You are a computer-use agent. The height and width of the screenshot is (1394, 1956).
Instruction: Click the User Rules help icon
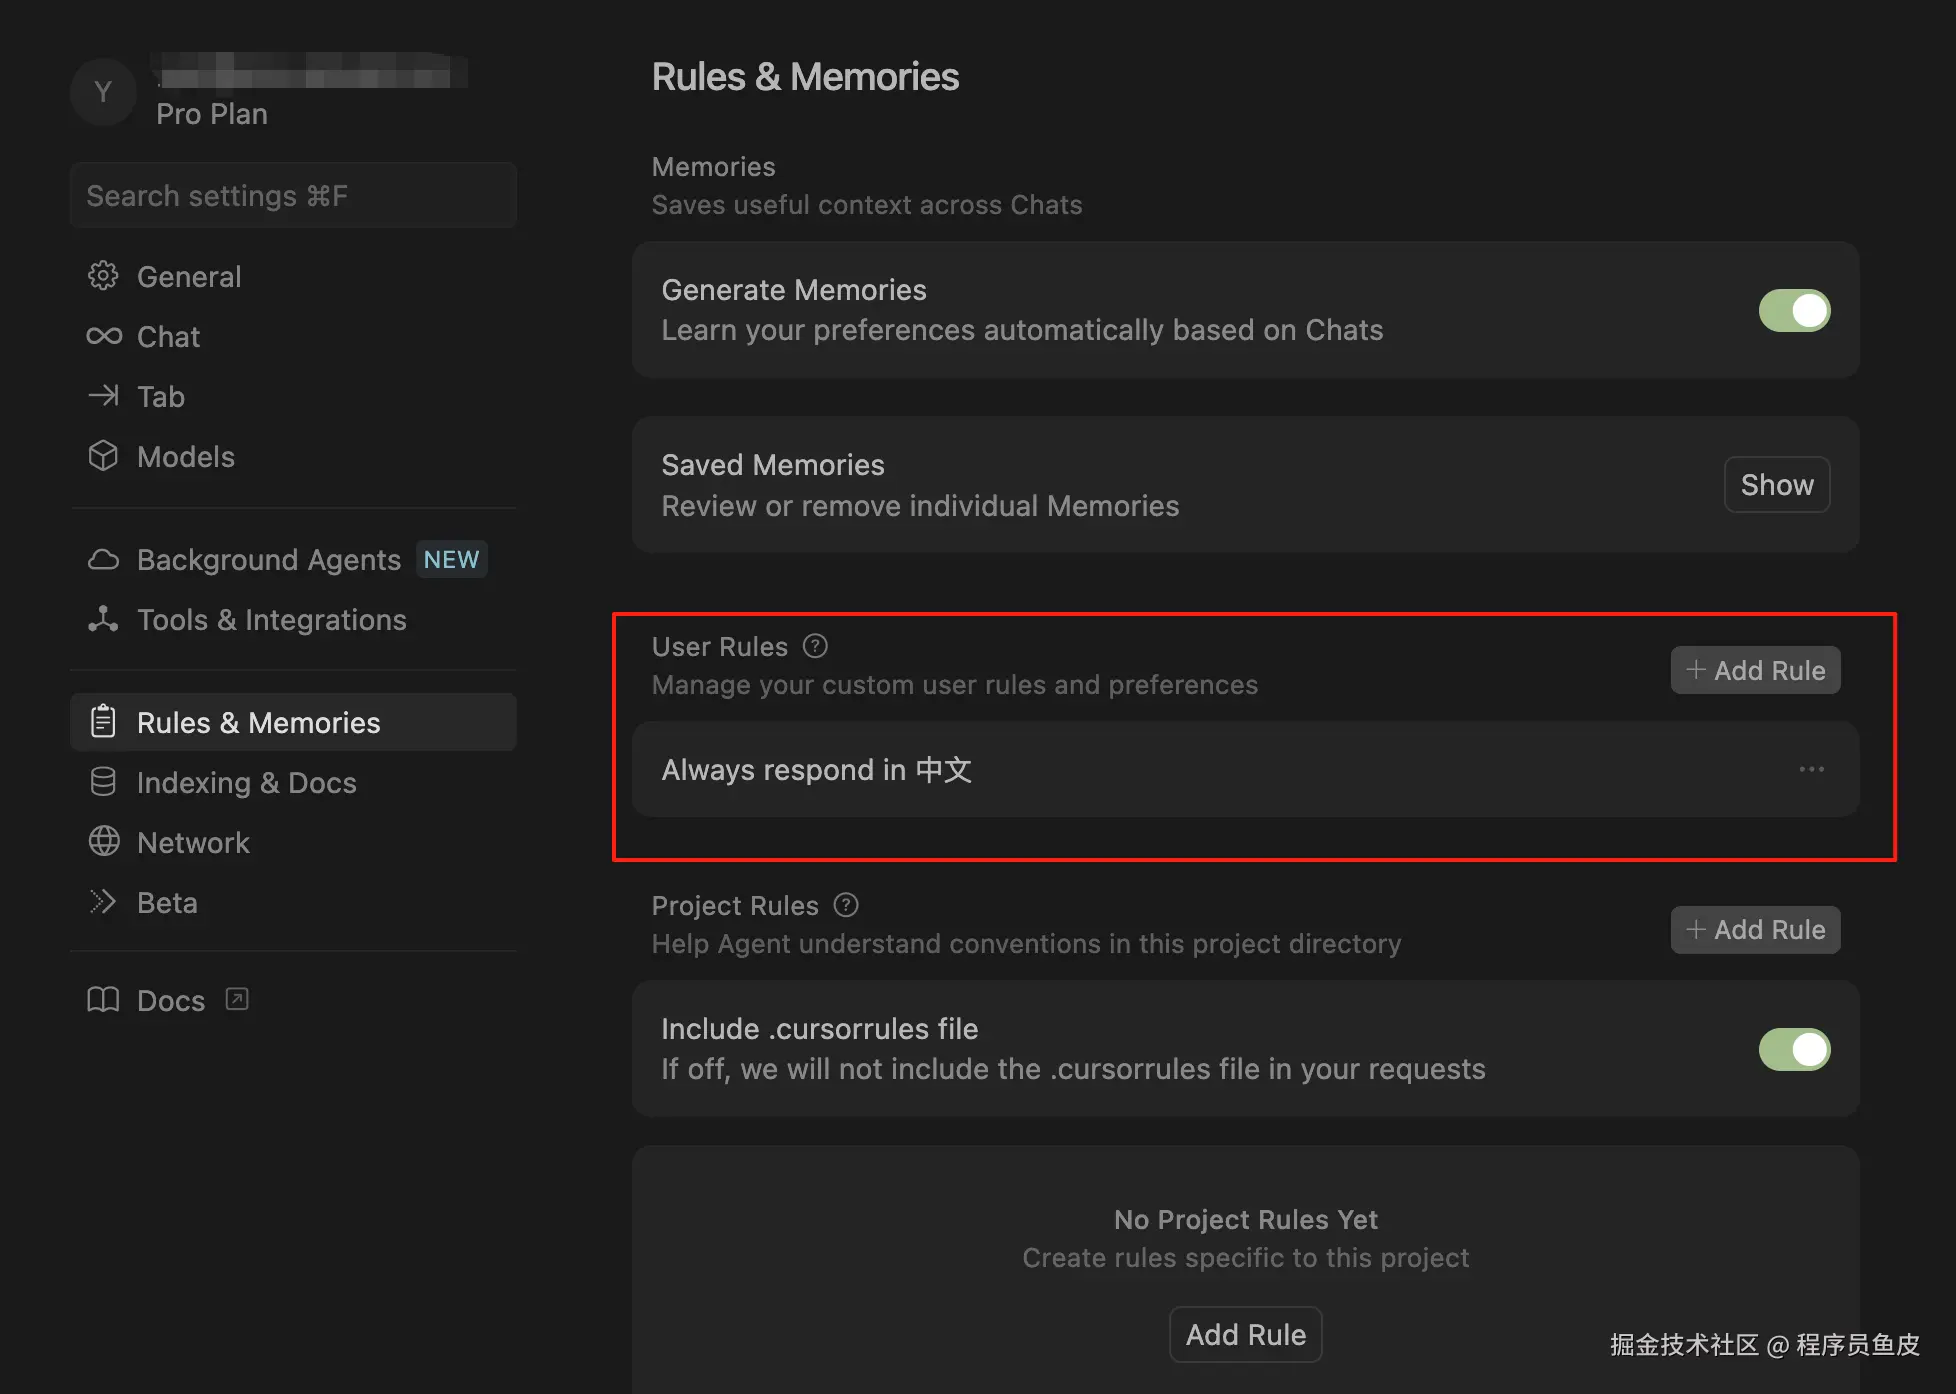(x=815, y=646)
